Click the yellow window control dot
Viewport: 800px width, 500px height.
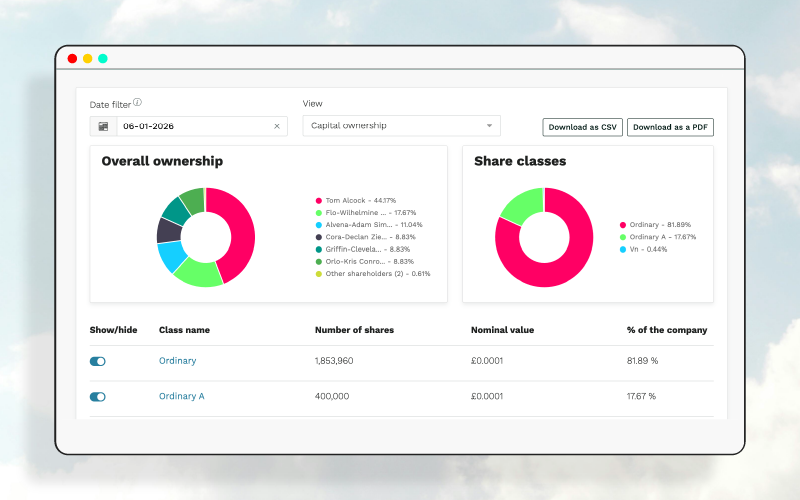point(88,59)
